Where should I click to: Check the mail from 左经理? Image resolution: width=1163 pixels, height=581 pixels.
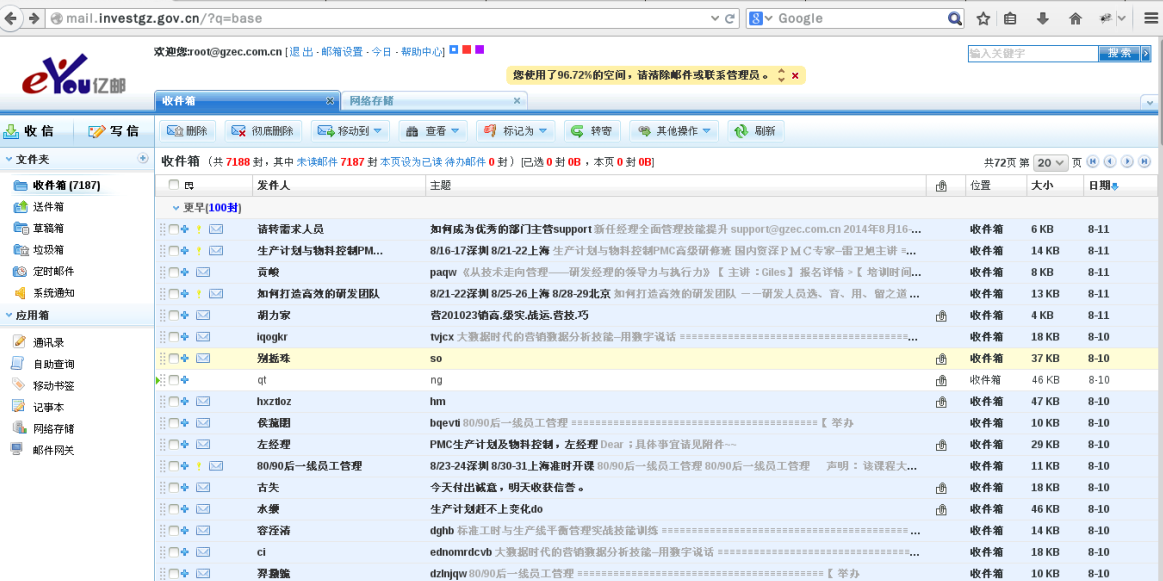pos(174,444)
